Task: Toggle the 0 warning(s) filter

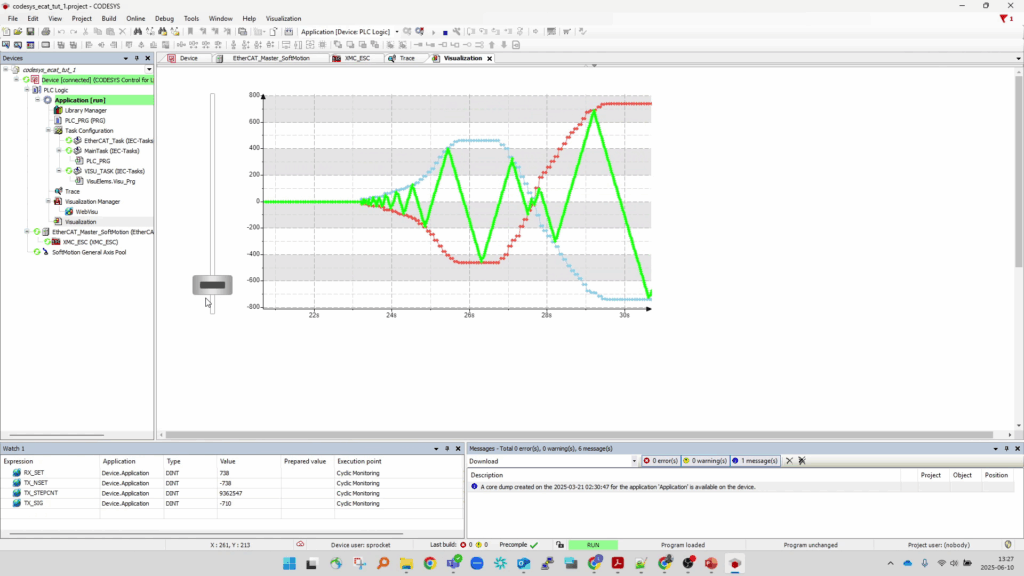Action: coord(705,461)
